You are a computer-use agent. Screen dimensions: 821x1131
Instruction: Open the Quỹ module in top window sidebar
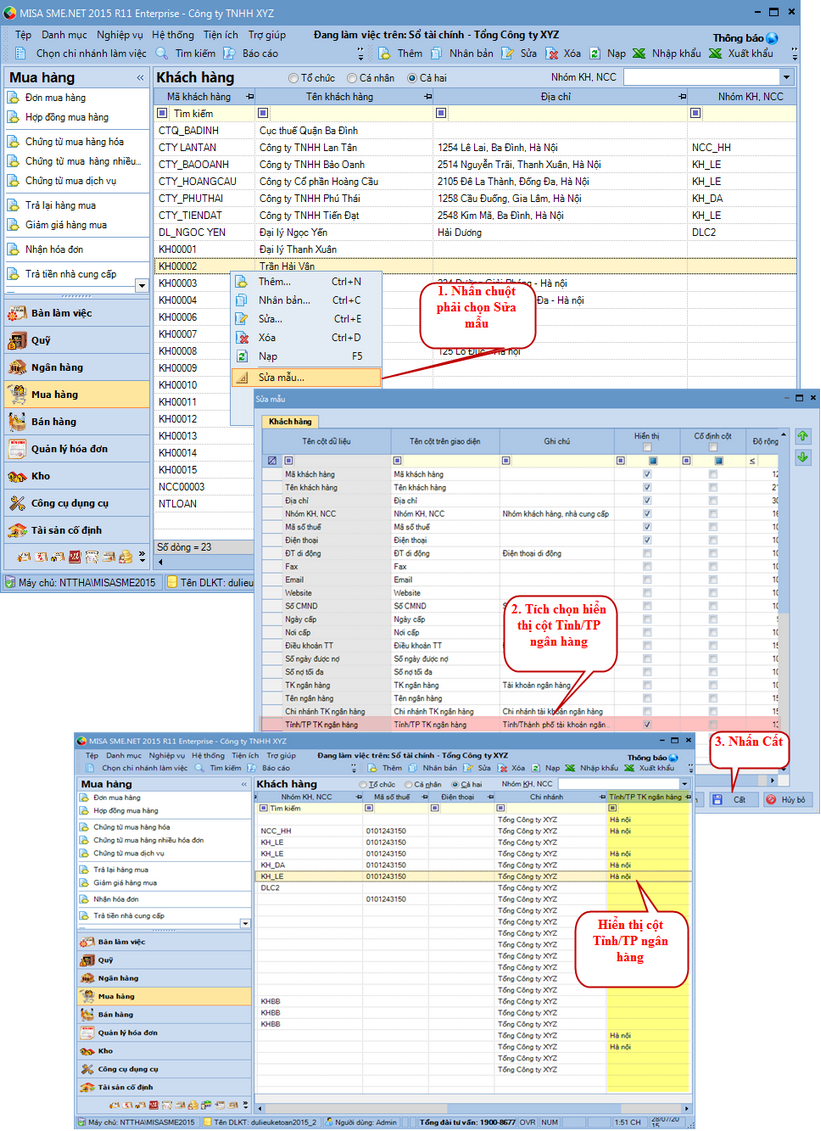(76, 340)
